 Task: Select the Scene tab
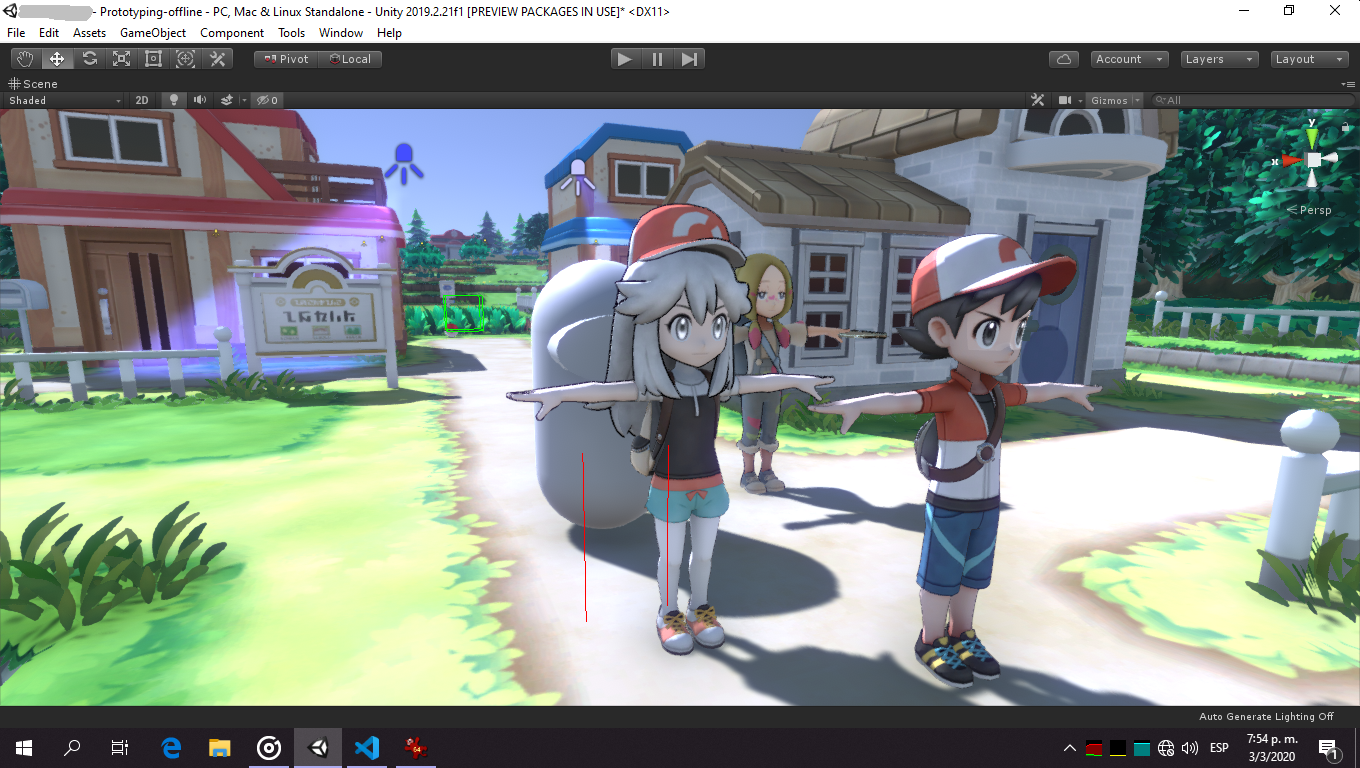click(33, 84)
